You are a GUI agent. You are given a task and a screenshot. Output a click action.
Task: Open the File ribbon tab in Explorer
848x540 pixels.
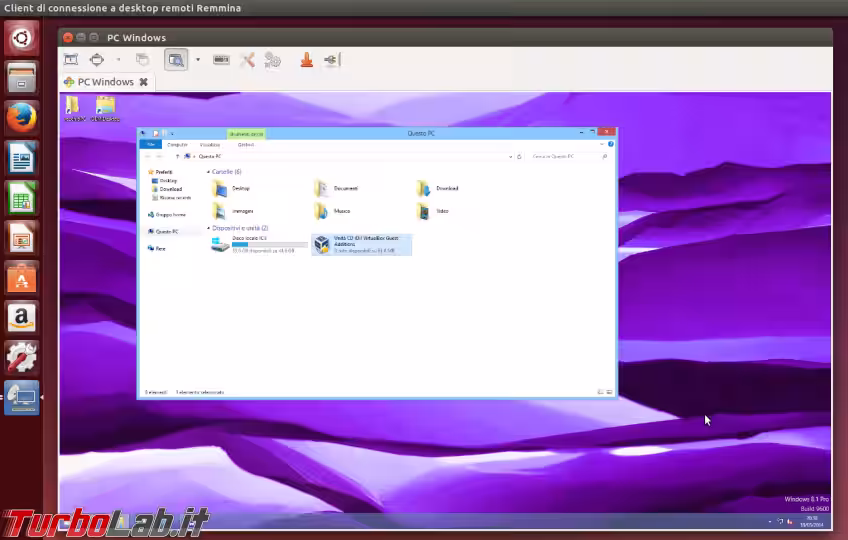point(151,144)
